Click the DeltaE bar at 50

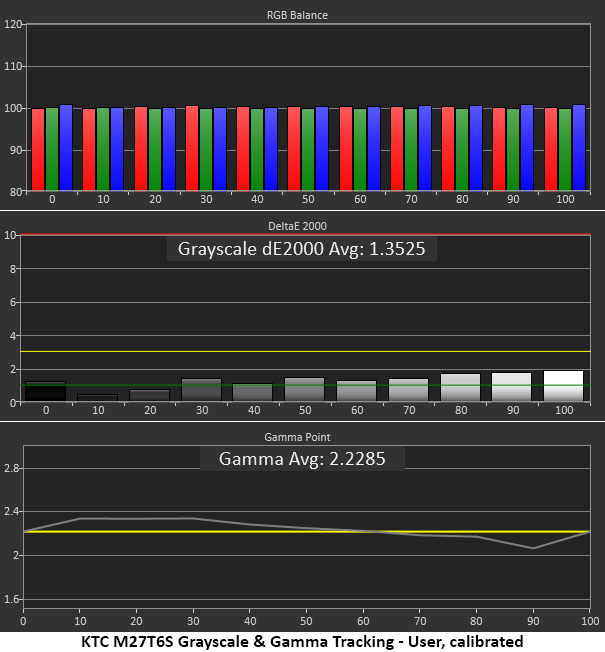pos(304,389)
